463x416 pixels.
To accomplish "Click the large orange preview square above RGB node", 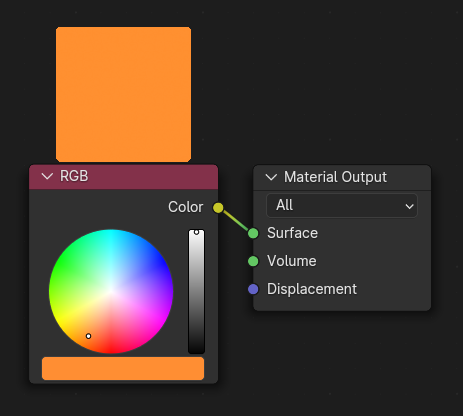I will [x=124, y=95].
